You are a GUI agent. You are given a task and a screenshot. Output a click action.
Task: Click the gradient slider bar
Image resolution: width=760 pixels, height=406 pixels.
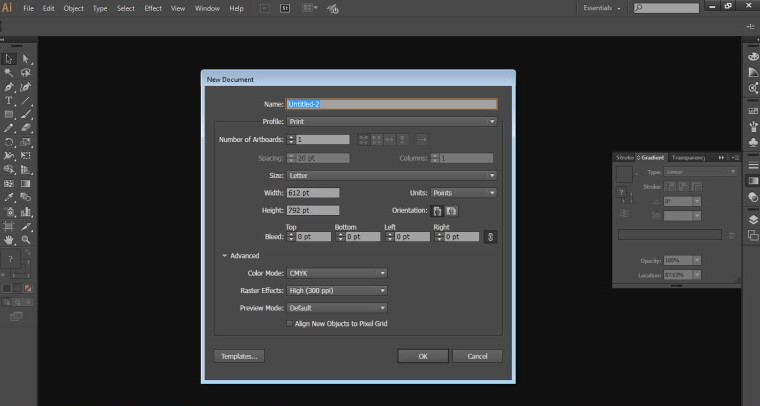coord(669,235)
